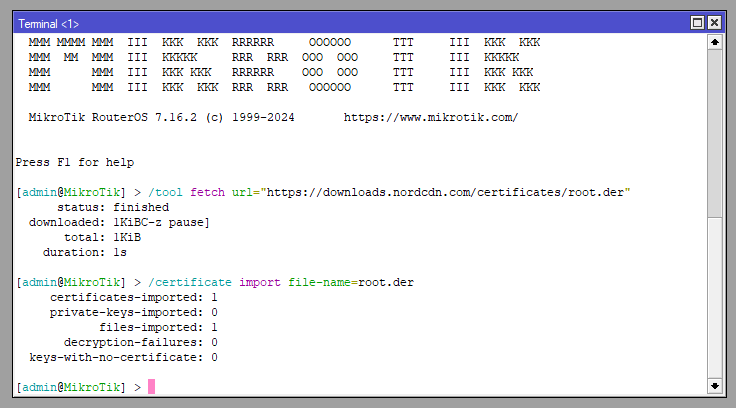Click the 'Press F1 for help' text

point(75,162)
